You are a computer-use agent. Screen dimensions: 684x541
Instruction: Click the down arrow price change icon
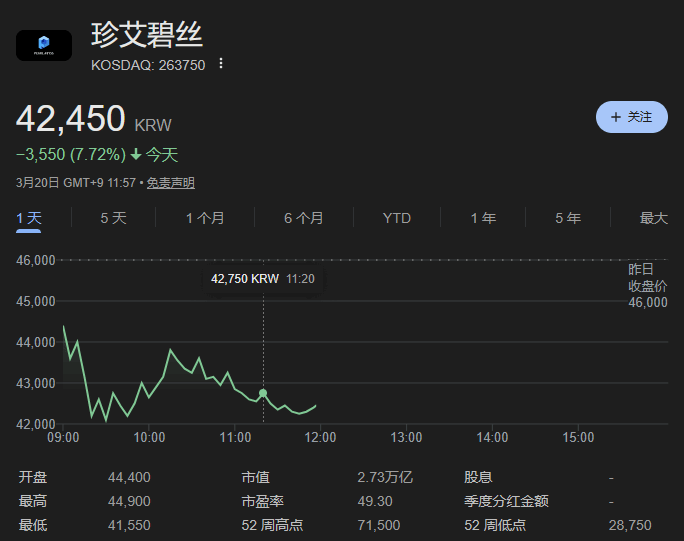(136, 155)
